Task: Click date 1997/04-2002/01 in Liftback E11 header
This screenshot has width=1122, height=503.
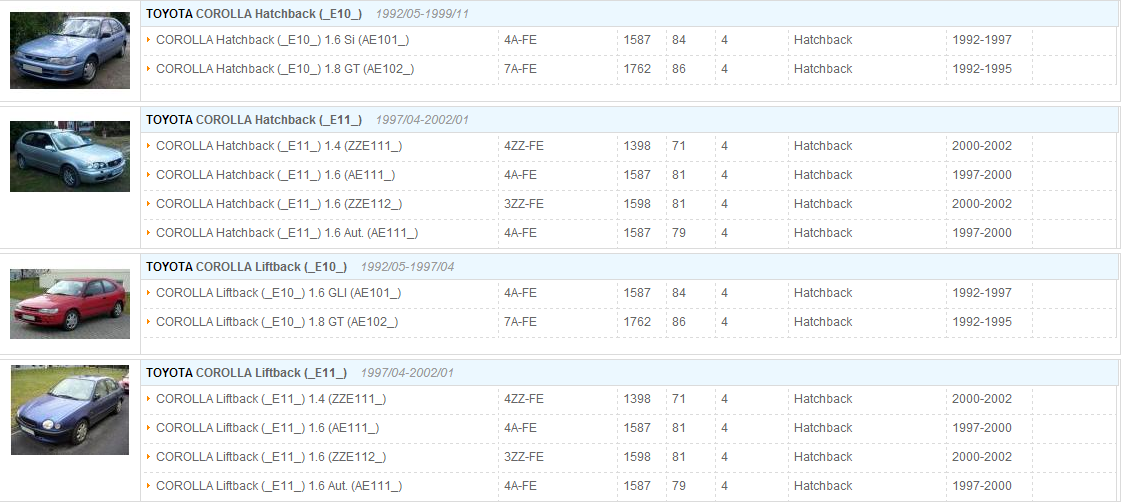Action: point(407,373)
